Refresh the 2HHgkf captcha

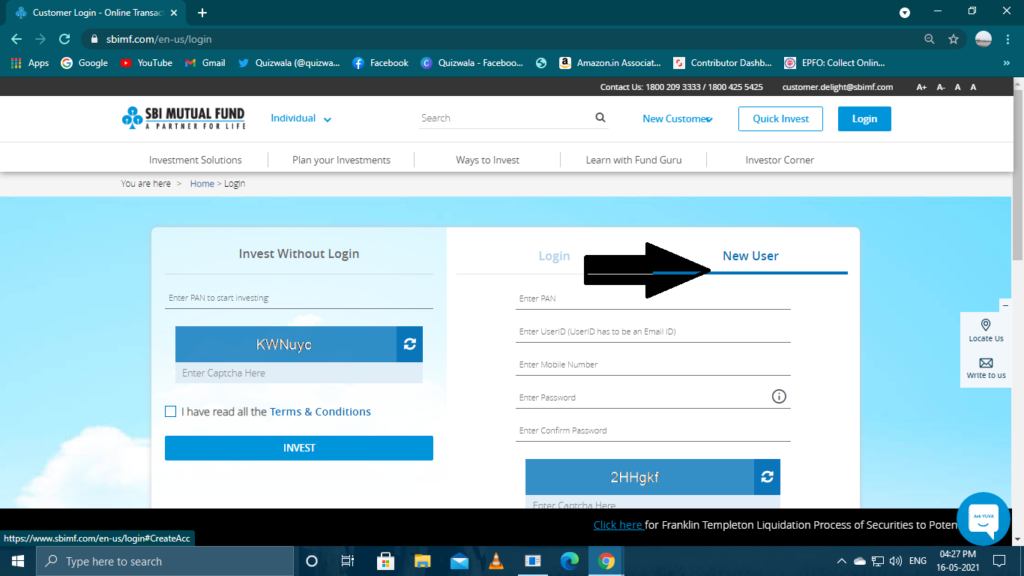pyautogui.click(x=767, y=477)
